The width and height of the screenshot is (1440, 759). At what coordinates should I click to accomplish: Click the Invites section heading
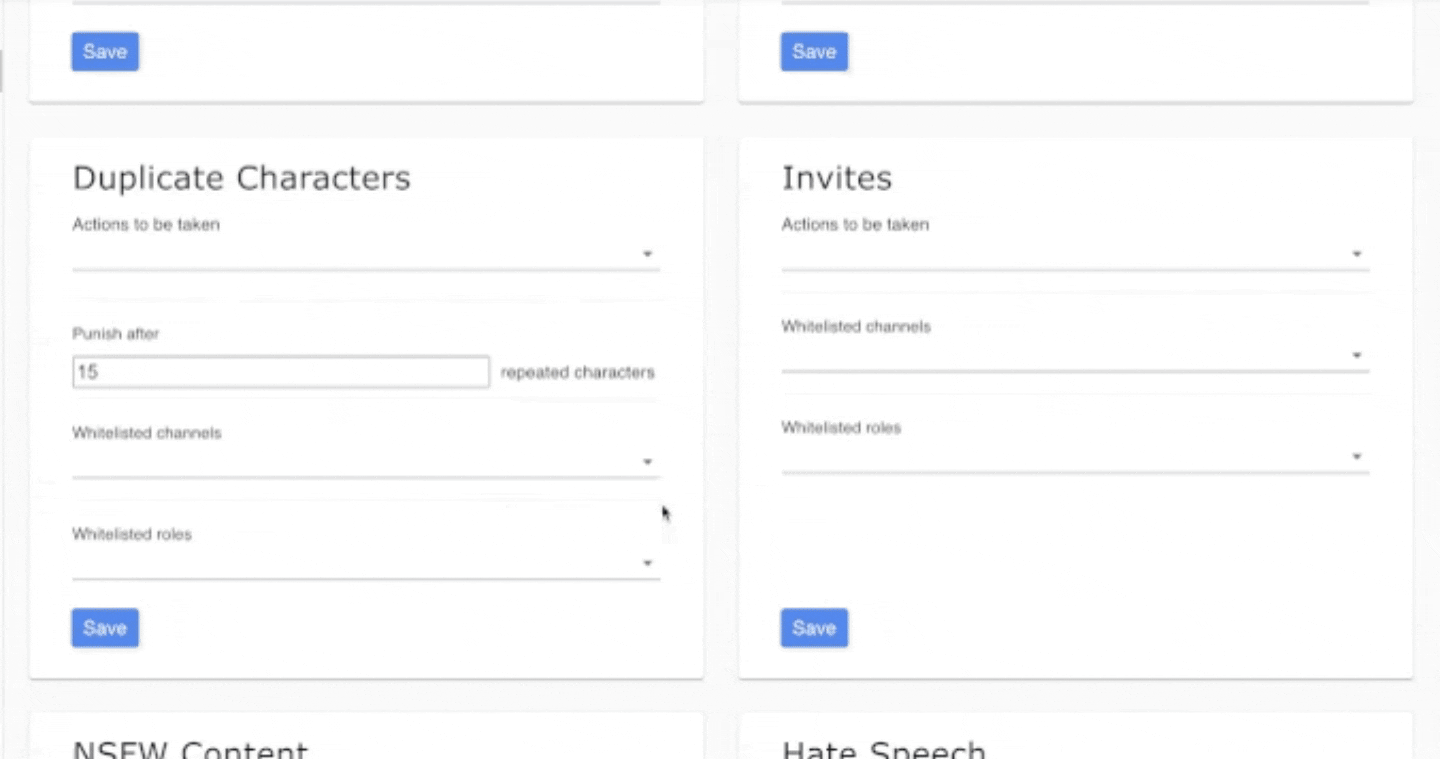(836, 178)
